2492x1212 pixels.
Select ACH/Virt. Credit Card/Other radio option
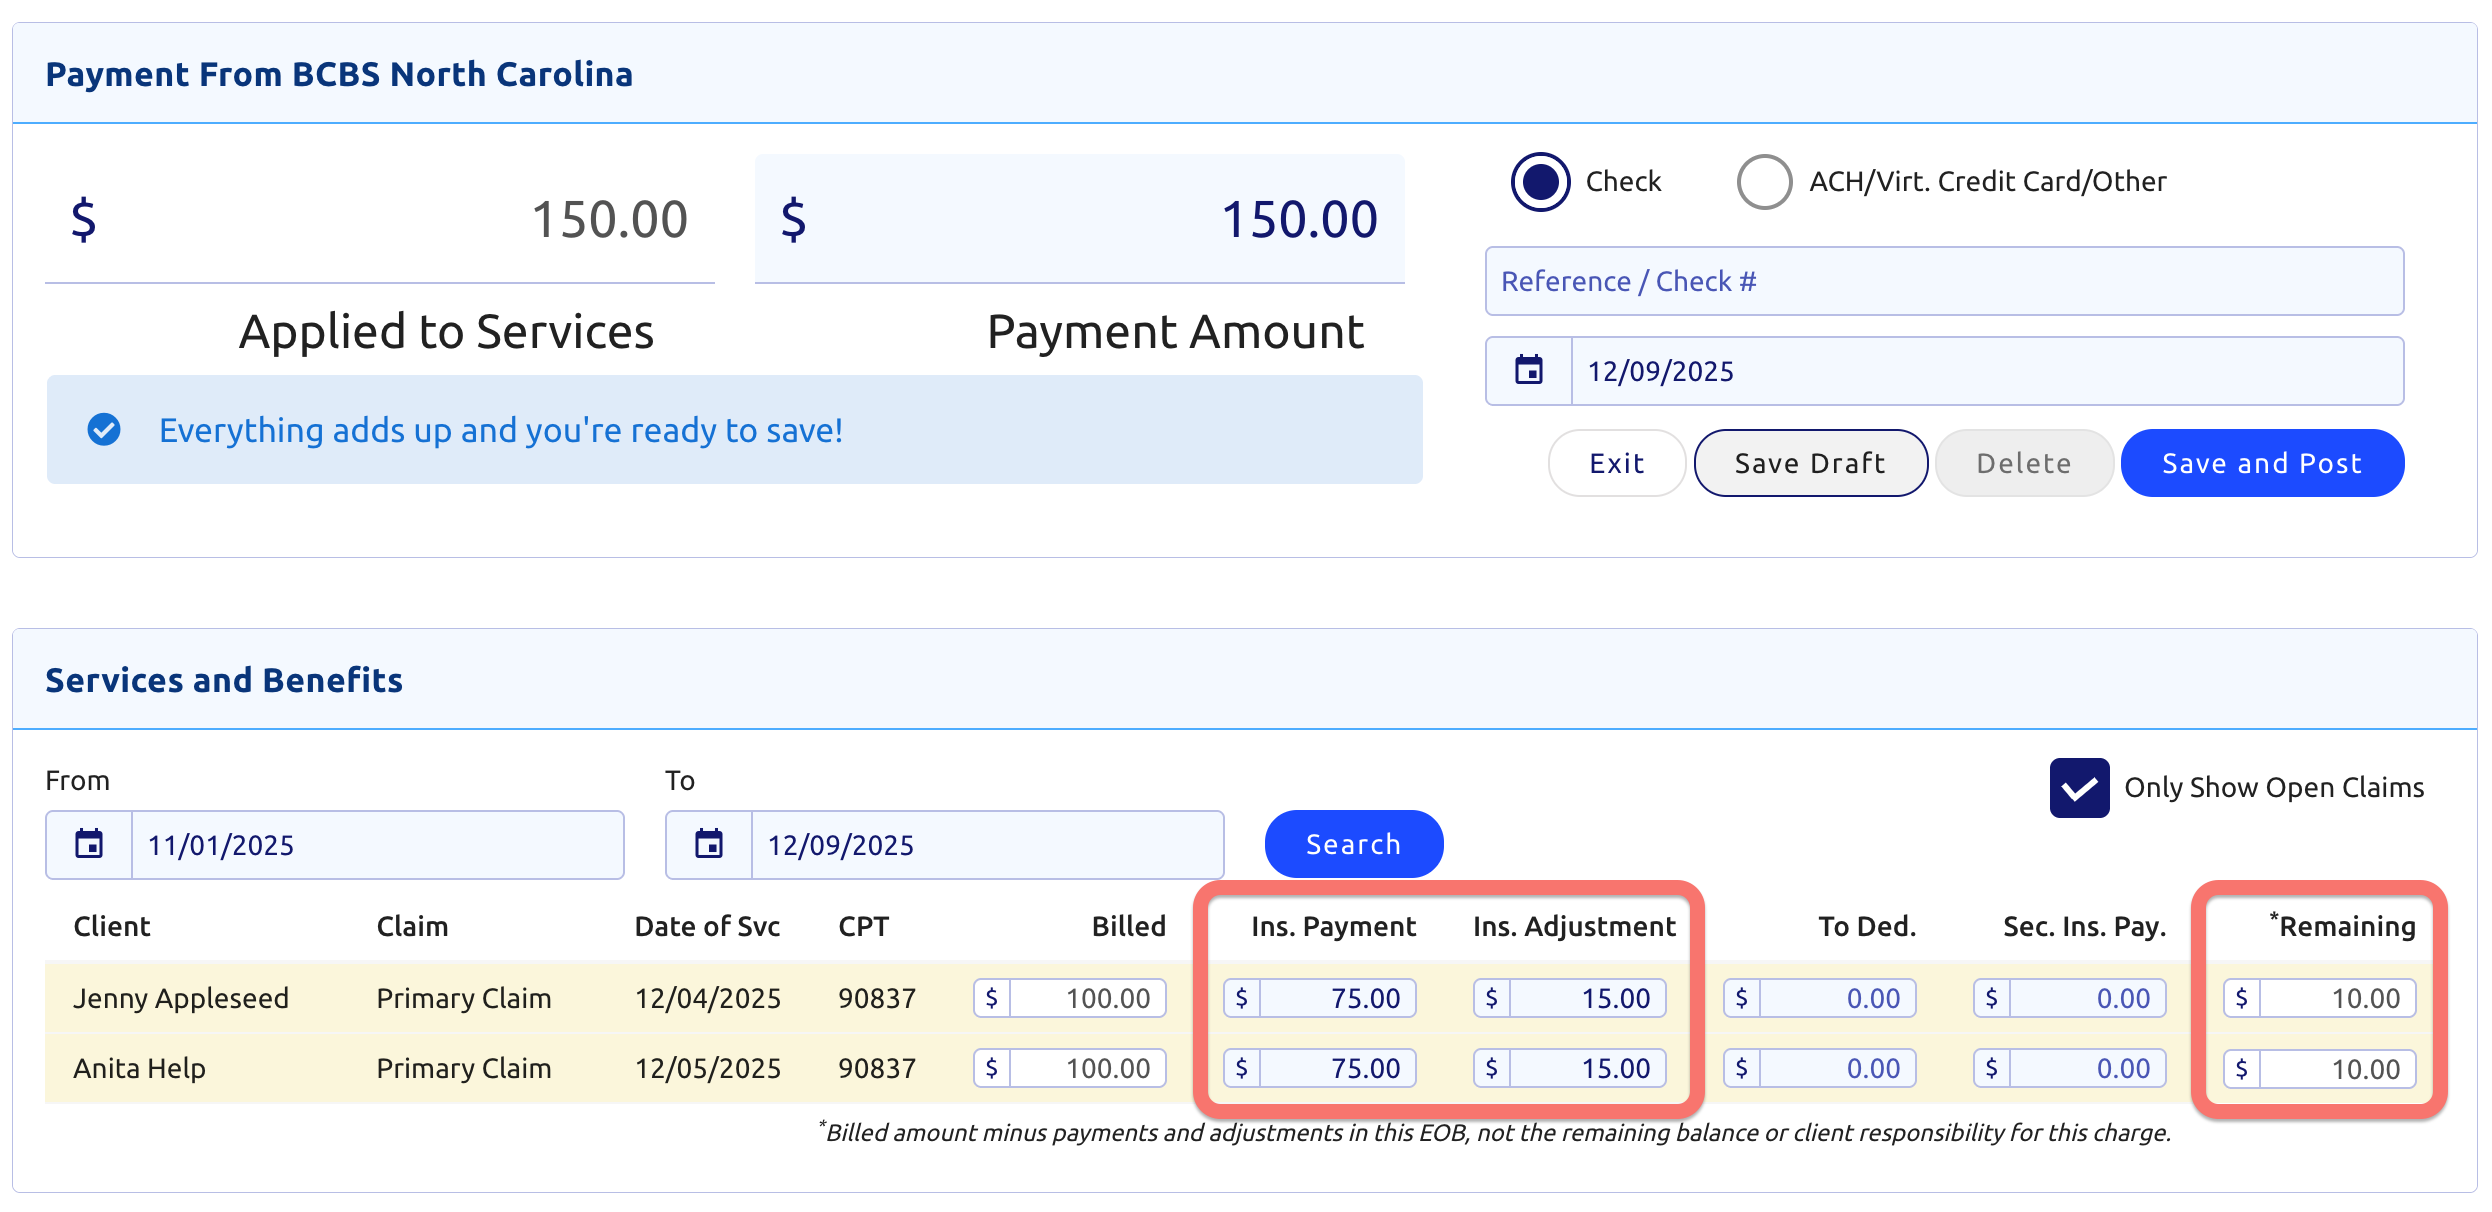pos(1764,182)
